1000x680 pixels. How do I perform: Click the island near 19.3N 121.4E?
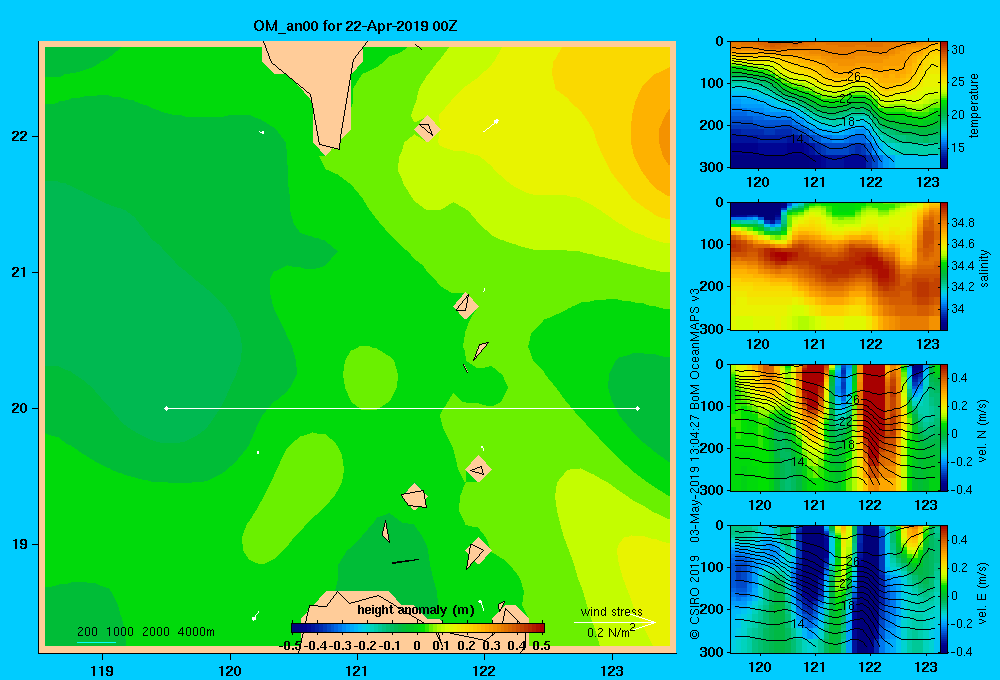[415, 496]
